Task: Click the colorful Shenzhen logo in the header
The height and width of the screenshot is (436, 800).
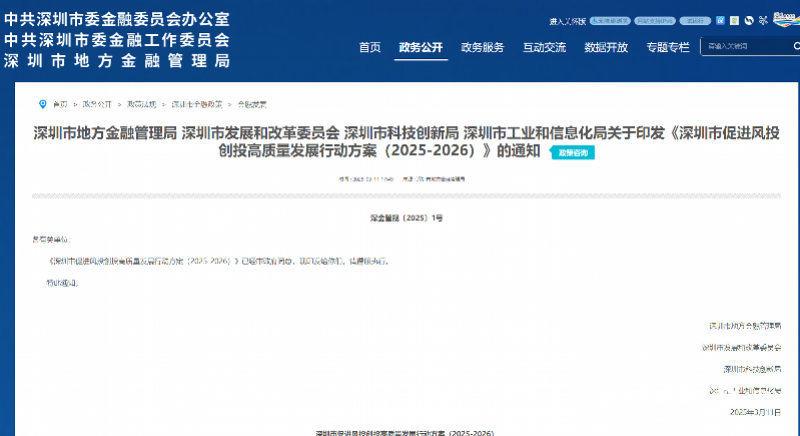Action: pos(786,19)
